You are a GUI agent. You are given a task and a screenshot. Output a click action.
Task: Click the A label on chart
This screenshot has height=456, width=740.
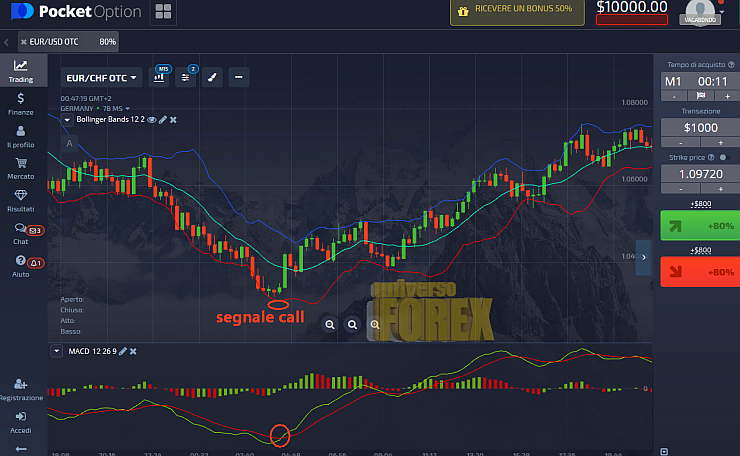69,144
